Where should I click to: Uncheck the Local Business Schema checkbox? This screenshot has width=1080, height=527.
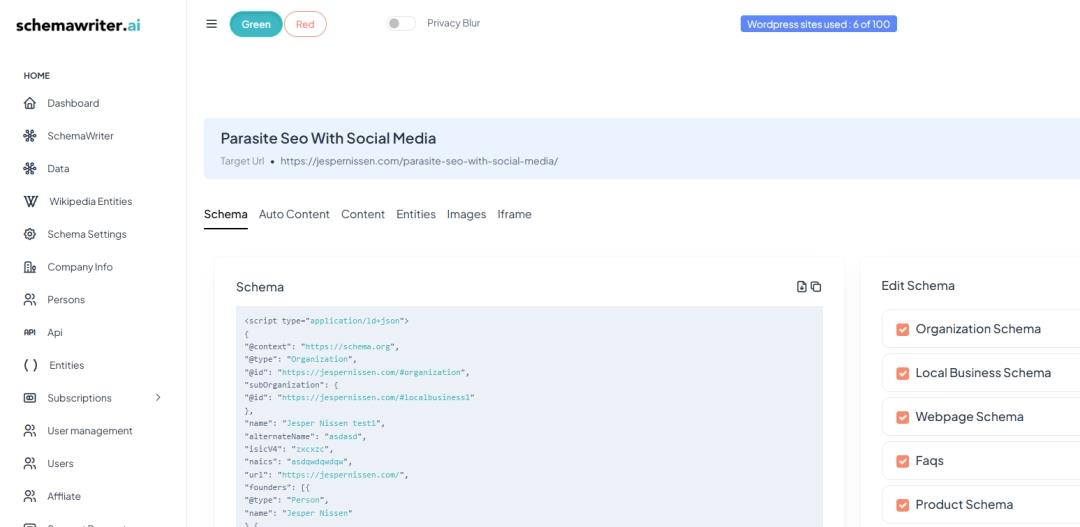click(902, 373)
